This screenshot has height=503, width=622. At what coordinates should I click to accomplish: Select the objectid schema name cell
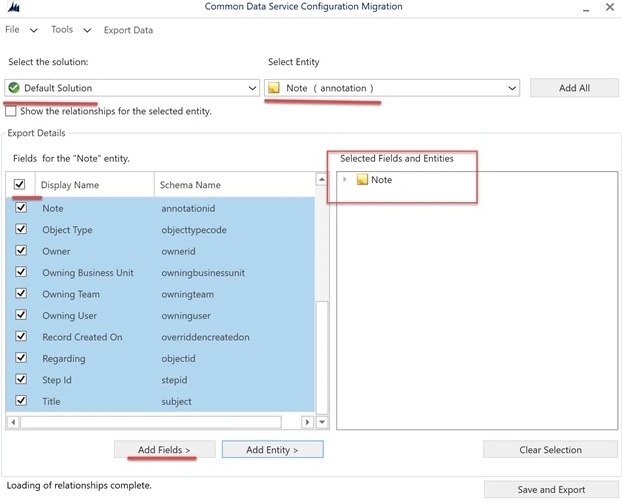coord(178,358)
